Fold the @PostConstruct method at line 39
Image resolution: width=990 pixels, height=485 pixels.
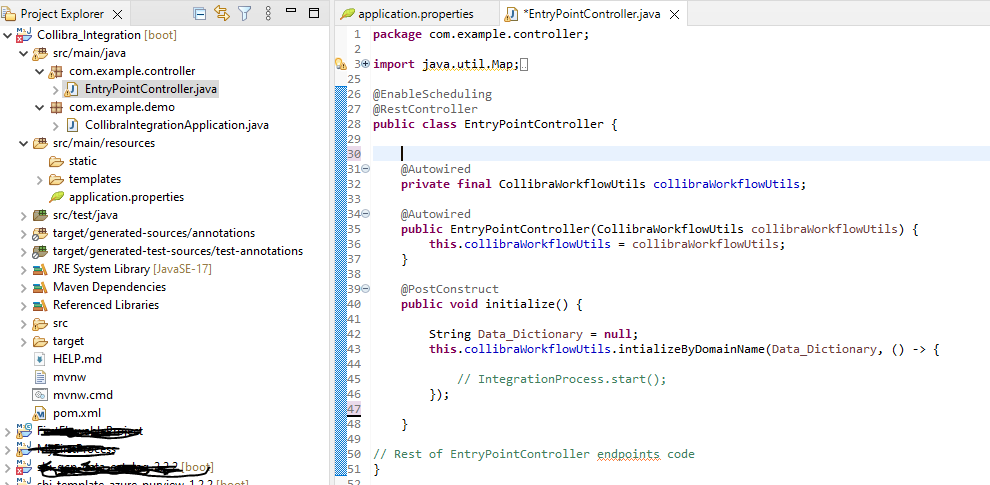click(366, 289)
